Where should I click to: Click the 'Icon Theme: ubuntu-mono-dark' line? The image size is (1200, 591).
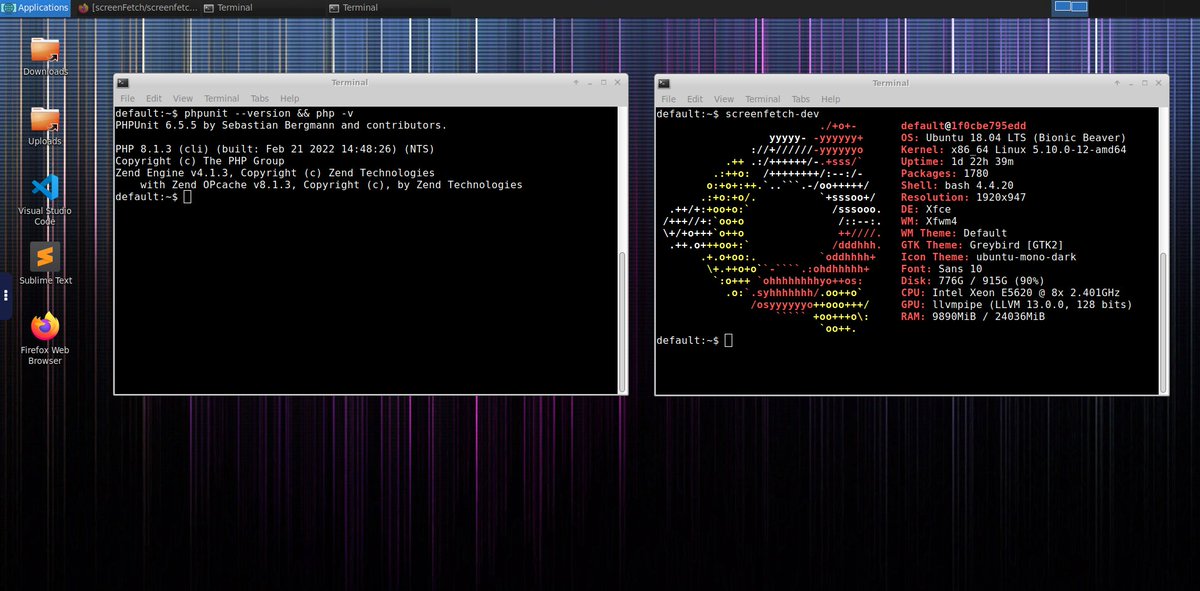click(x=987, y=257)
